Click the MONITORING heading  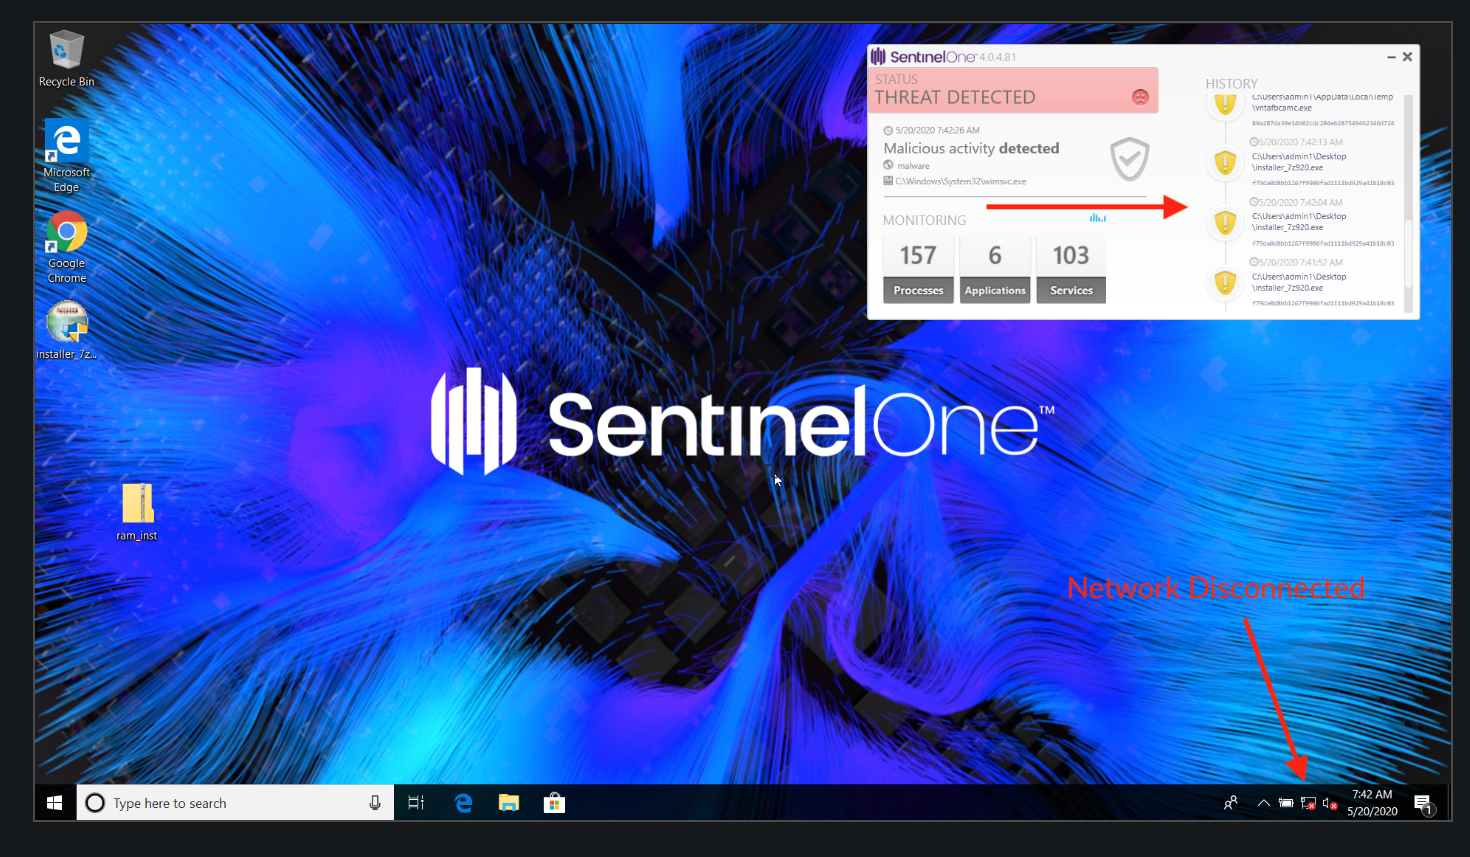tap(924, 220)
